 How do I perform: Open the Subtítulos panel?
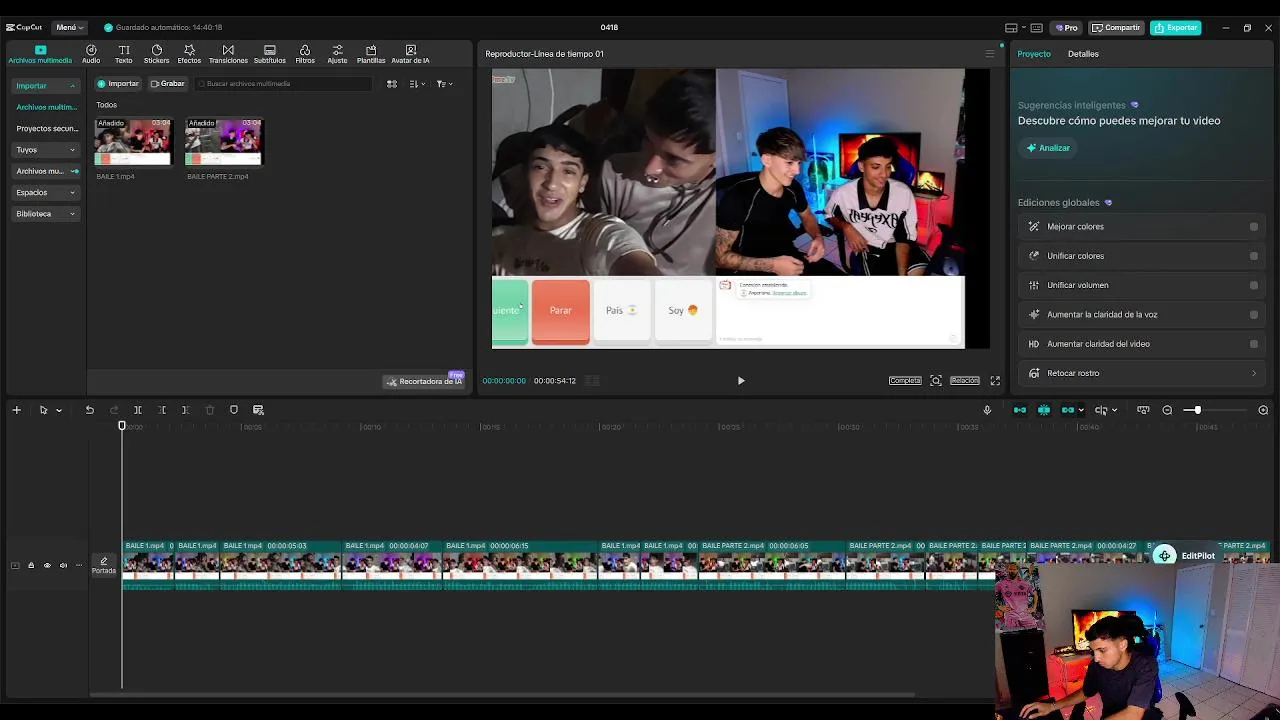tap(269, 54)
